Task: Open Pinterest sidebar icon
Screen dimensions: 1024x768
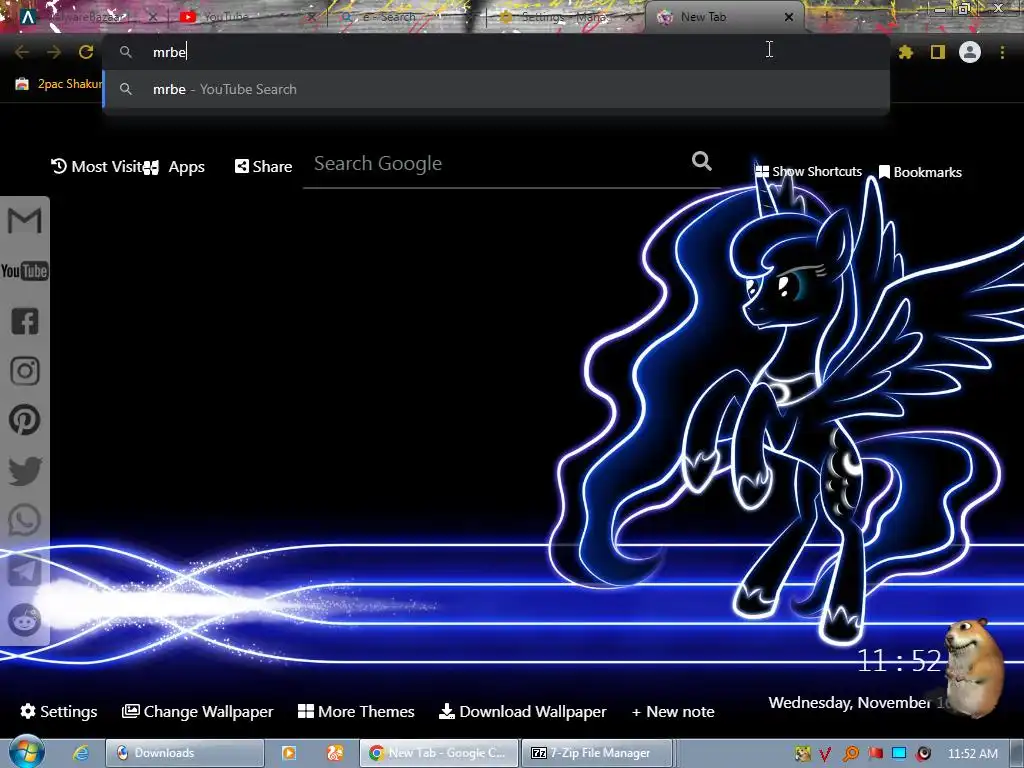Action: [25, 420]
